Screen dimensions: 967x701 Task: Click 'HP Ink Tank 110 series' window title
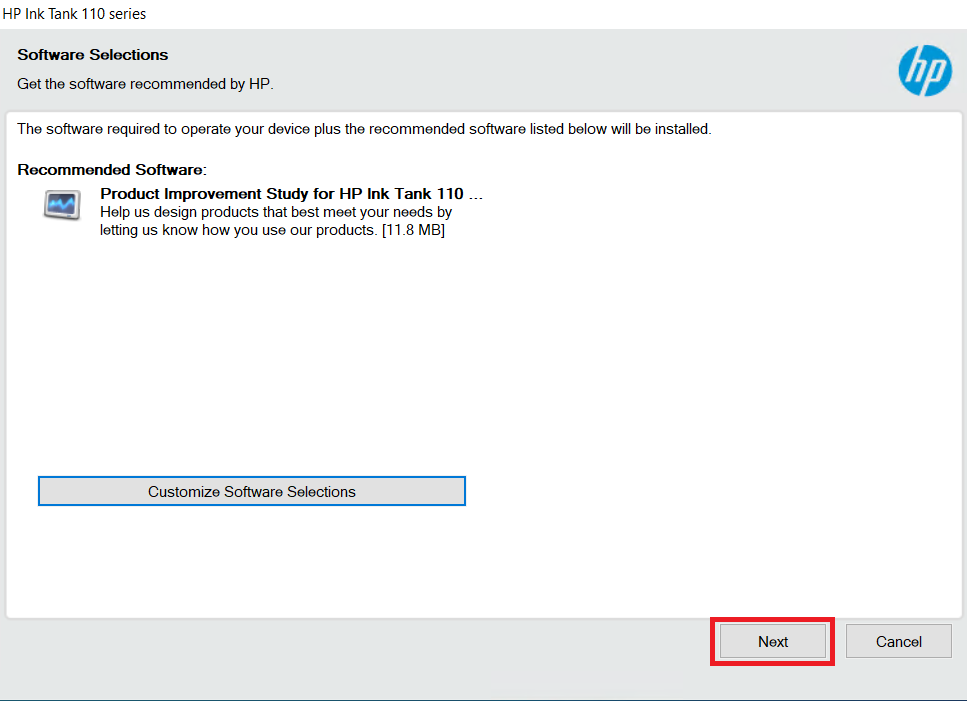(x=75, y=14)
